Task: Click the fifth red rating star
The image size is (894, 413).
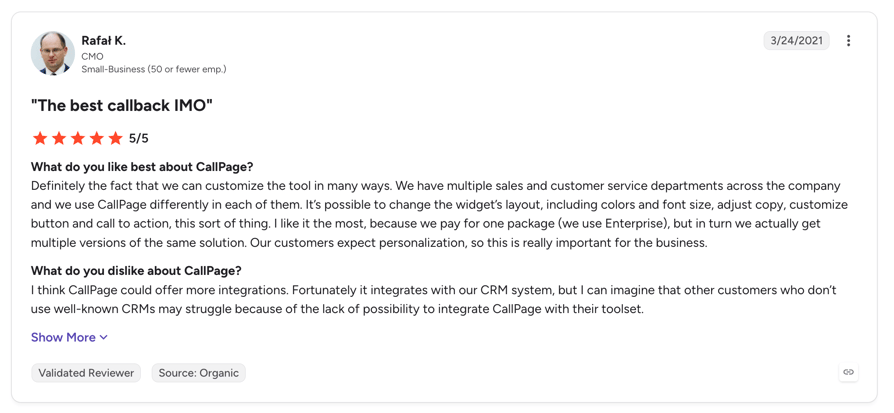Action: 115,138
